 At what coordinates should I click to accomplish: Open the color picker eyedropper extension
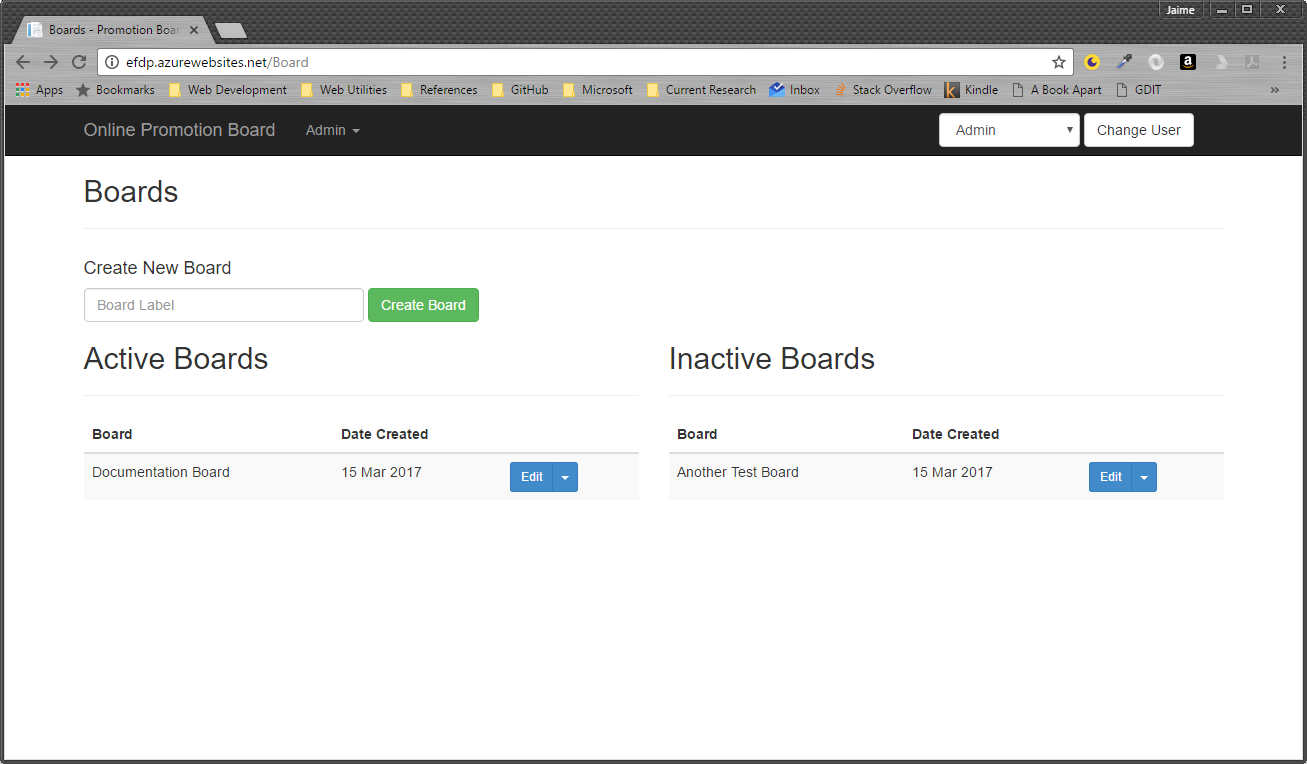tap(1124, 62)
